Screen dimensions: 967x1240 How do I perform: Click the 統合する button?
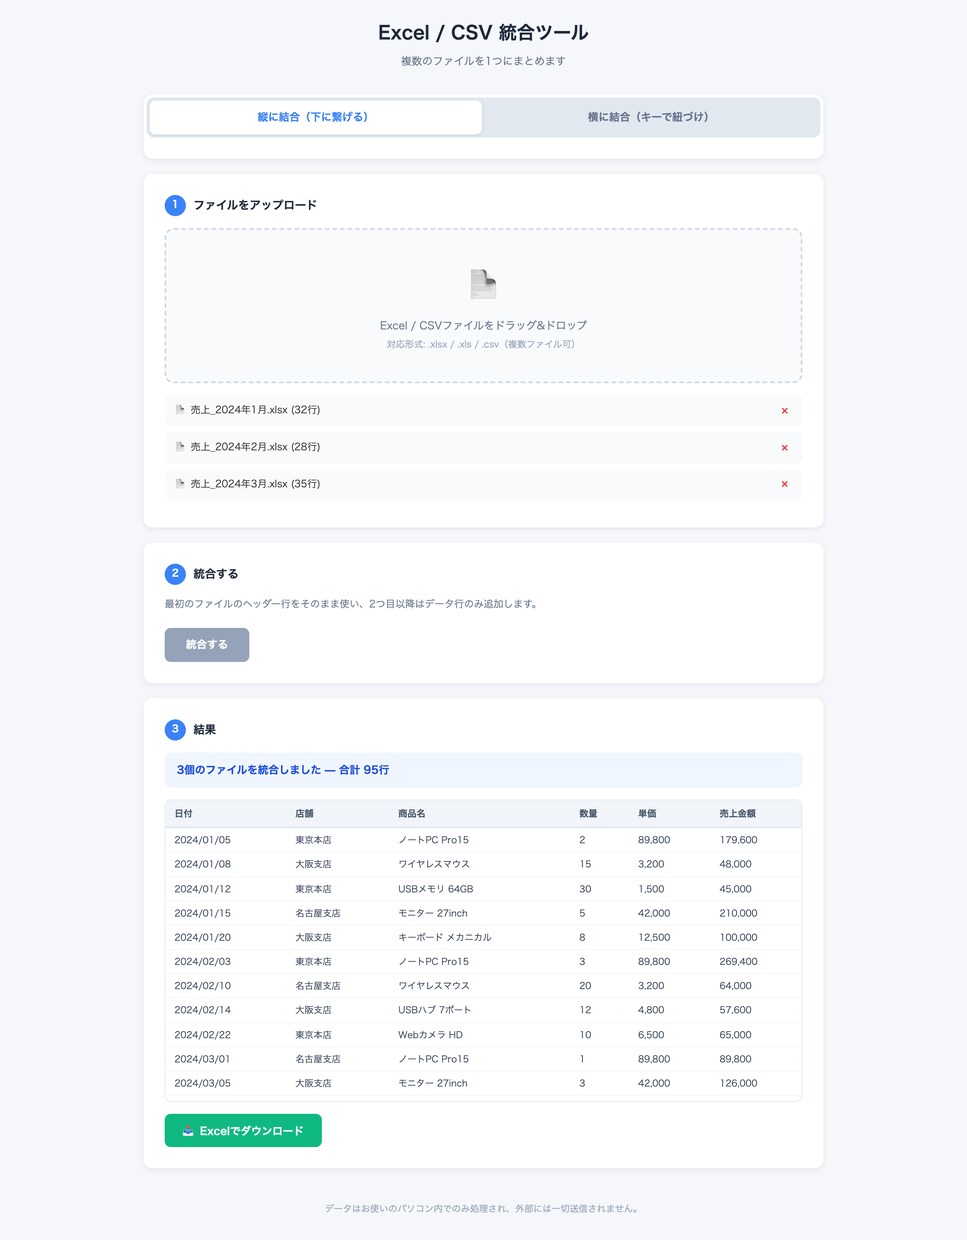(x=207, y=645)
